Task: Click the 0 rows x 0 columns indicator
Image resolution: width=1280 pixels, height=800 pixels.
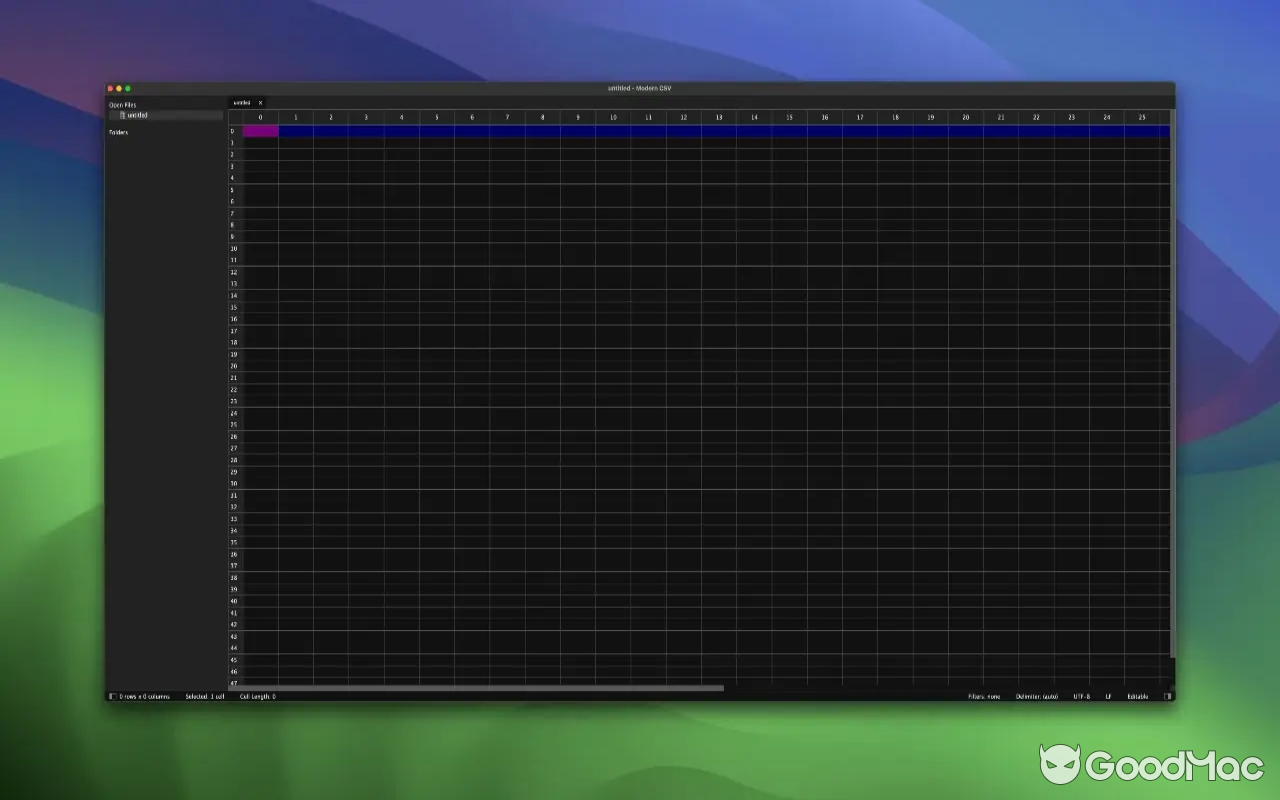Action: [x=143, y=696]
